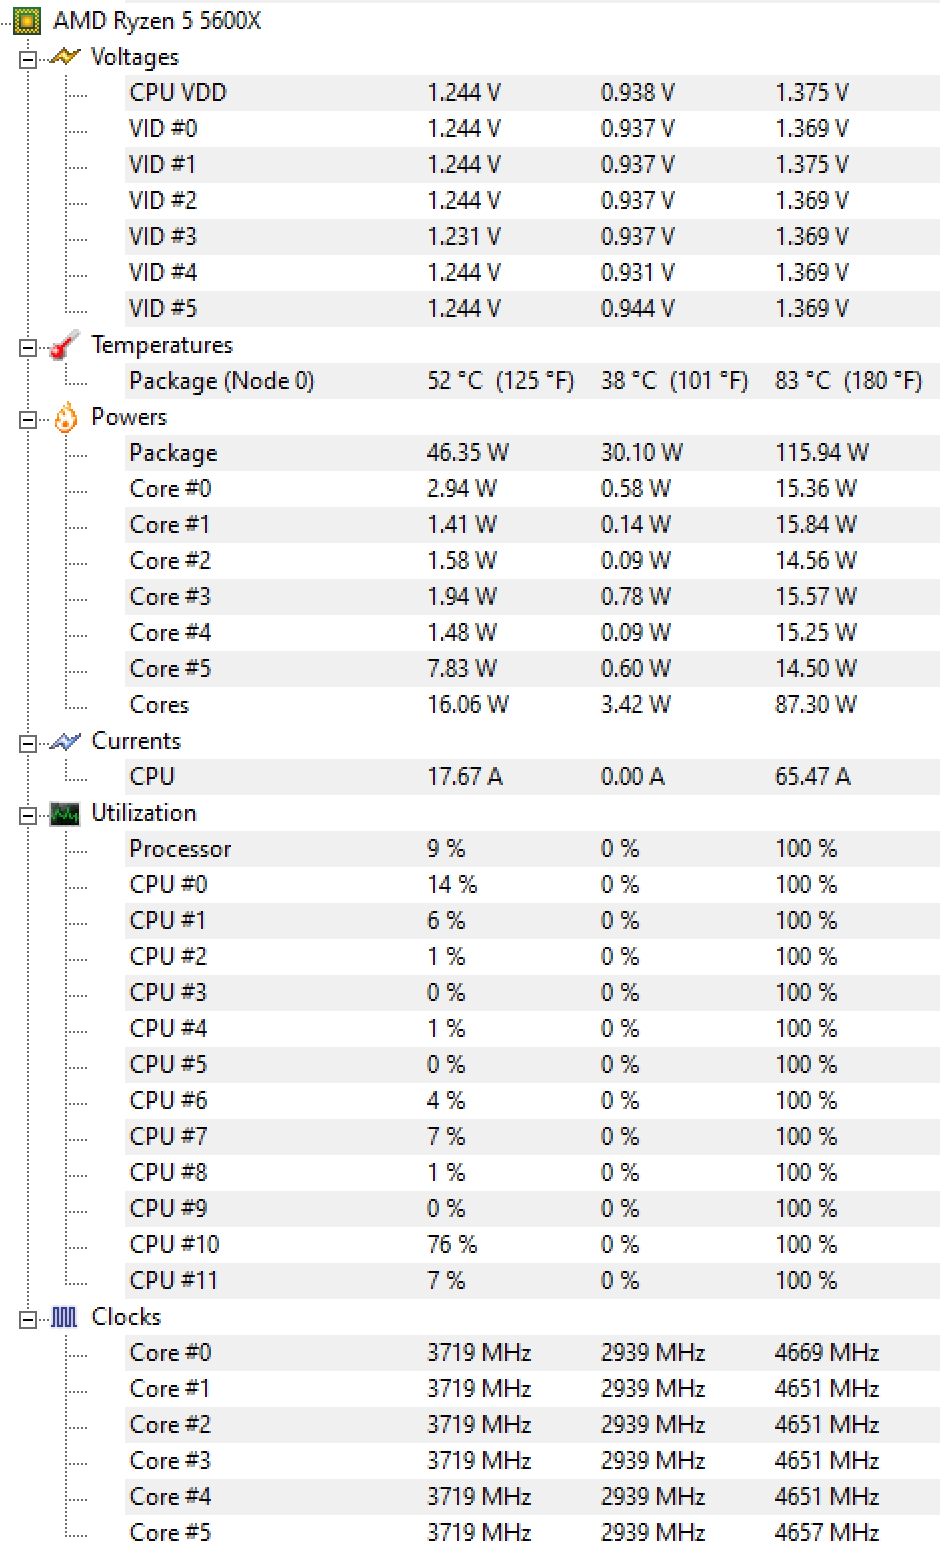Screen dimensions: 940x1556
Task: Click the Currents waveform icon
Action: [64, 741]
